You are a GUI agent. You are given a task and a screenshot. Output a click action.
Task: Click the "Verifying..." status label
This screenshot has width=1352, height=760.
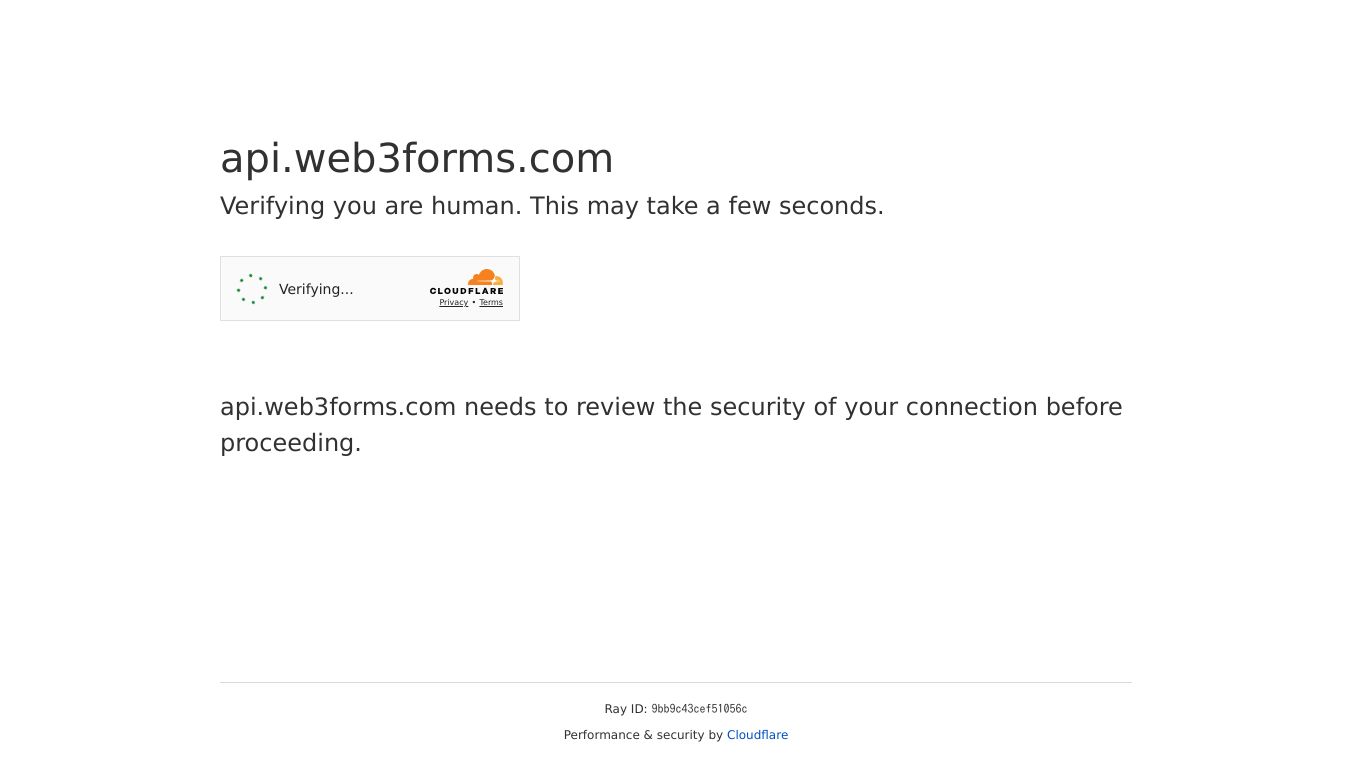[316, 289]
